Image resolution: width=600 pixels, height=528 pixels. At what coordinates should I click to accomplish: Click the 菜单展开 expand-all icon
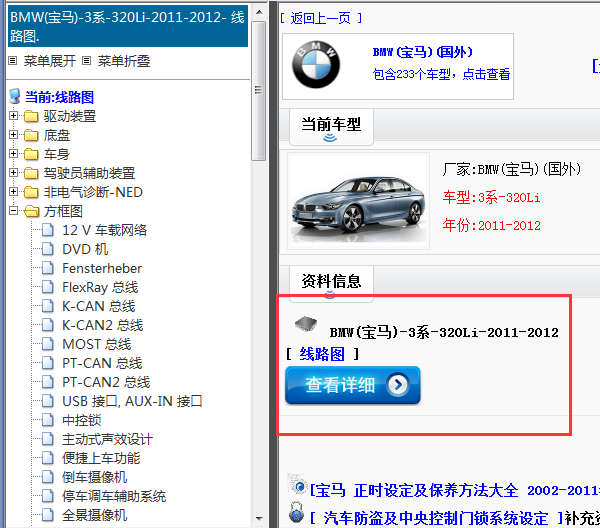pyautogui.click(x=13, y=60)
